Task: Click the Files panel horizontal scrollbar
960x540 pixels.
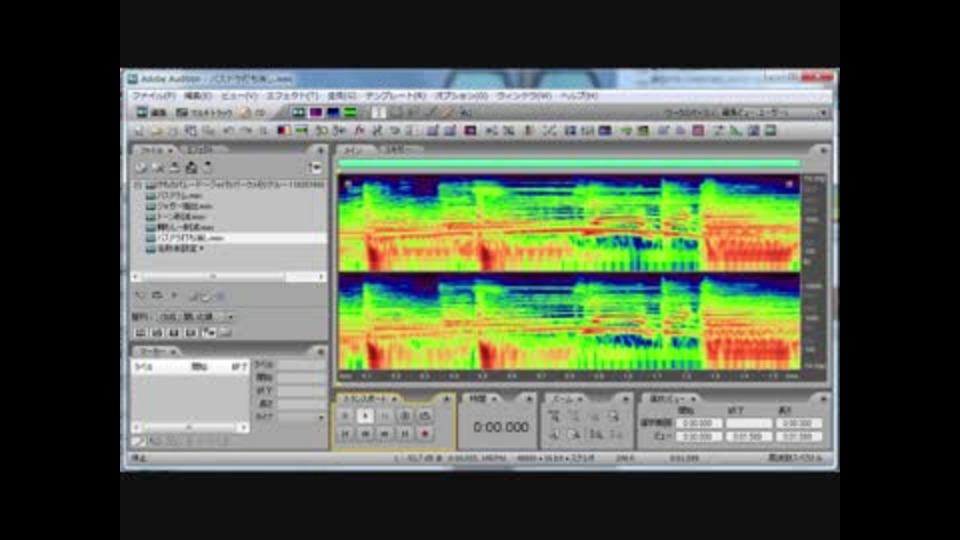Action: coord(228,277)
